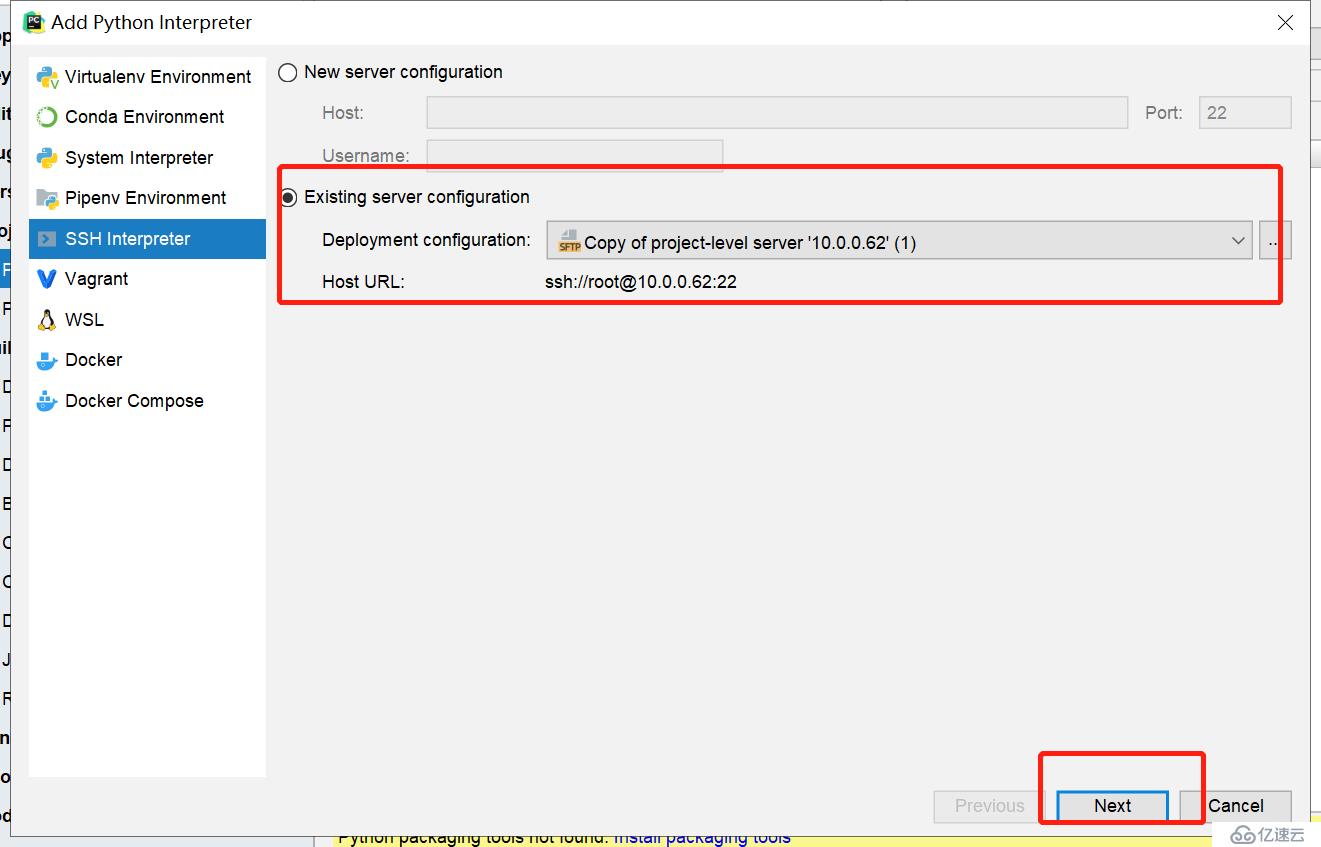Screen dimensions: 1321x847
Task: Click the ellipsis browse button beside deployment dropdown
Action: click(1275, 240)
